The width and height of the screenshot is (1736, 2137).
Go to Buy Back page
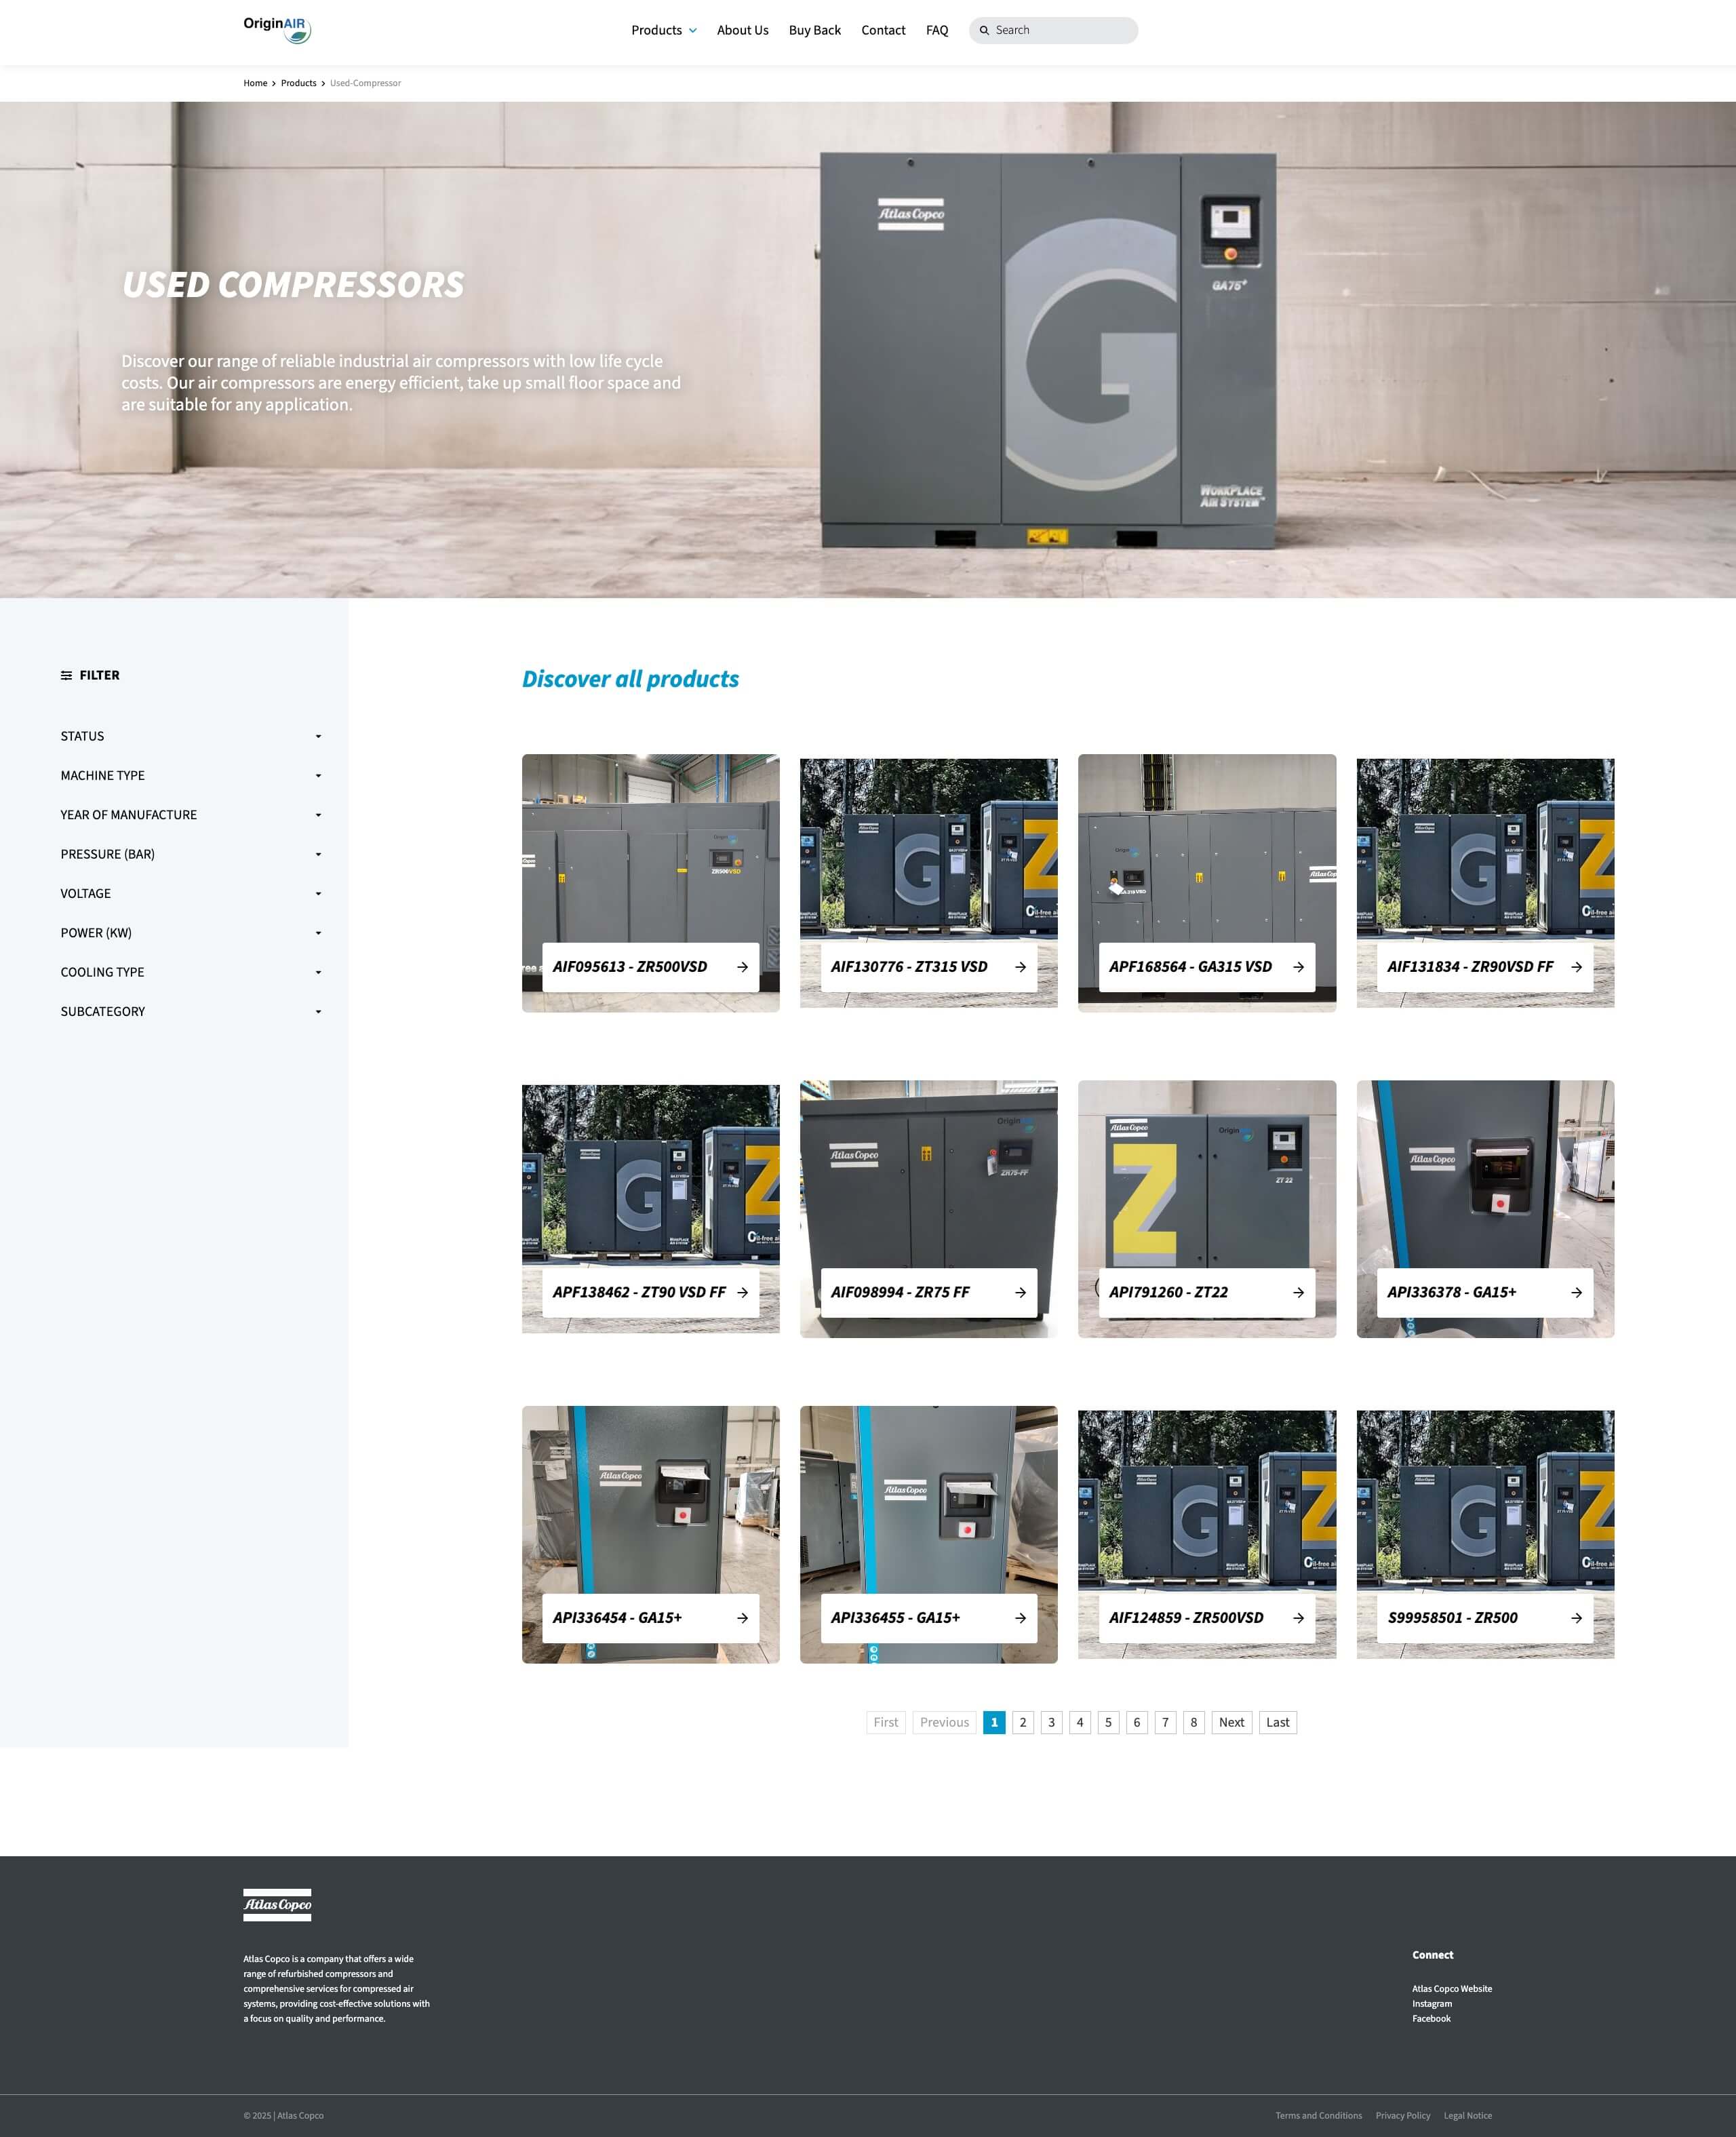point(814,31)
